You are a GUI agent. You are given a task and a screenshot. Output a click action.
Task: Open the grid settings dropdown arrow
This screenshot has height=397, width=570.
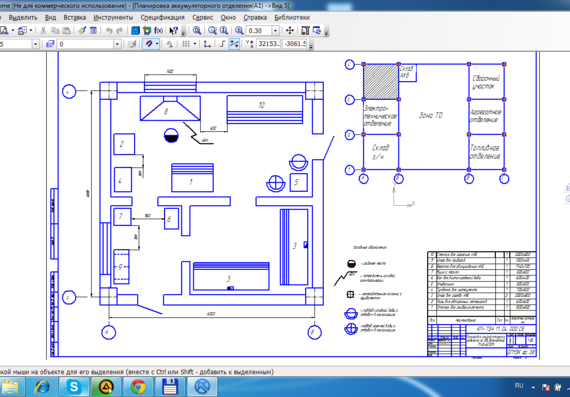tap(194, 44)
